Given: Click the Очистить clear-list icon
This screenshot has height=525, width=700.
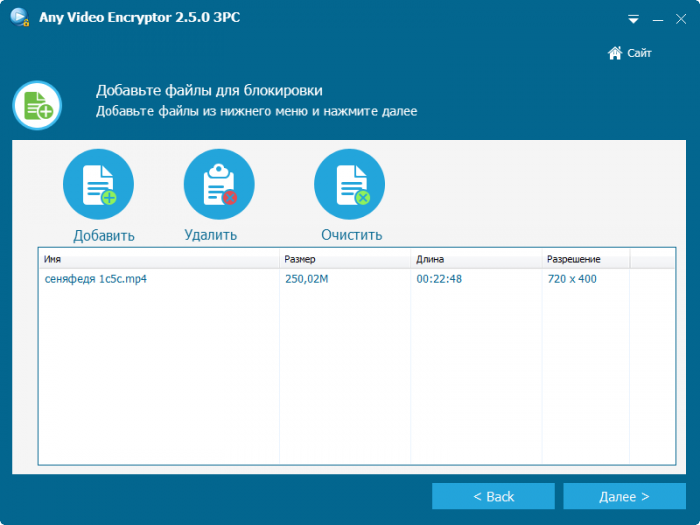Looking at the screenshot, I should (349, 184).
